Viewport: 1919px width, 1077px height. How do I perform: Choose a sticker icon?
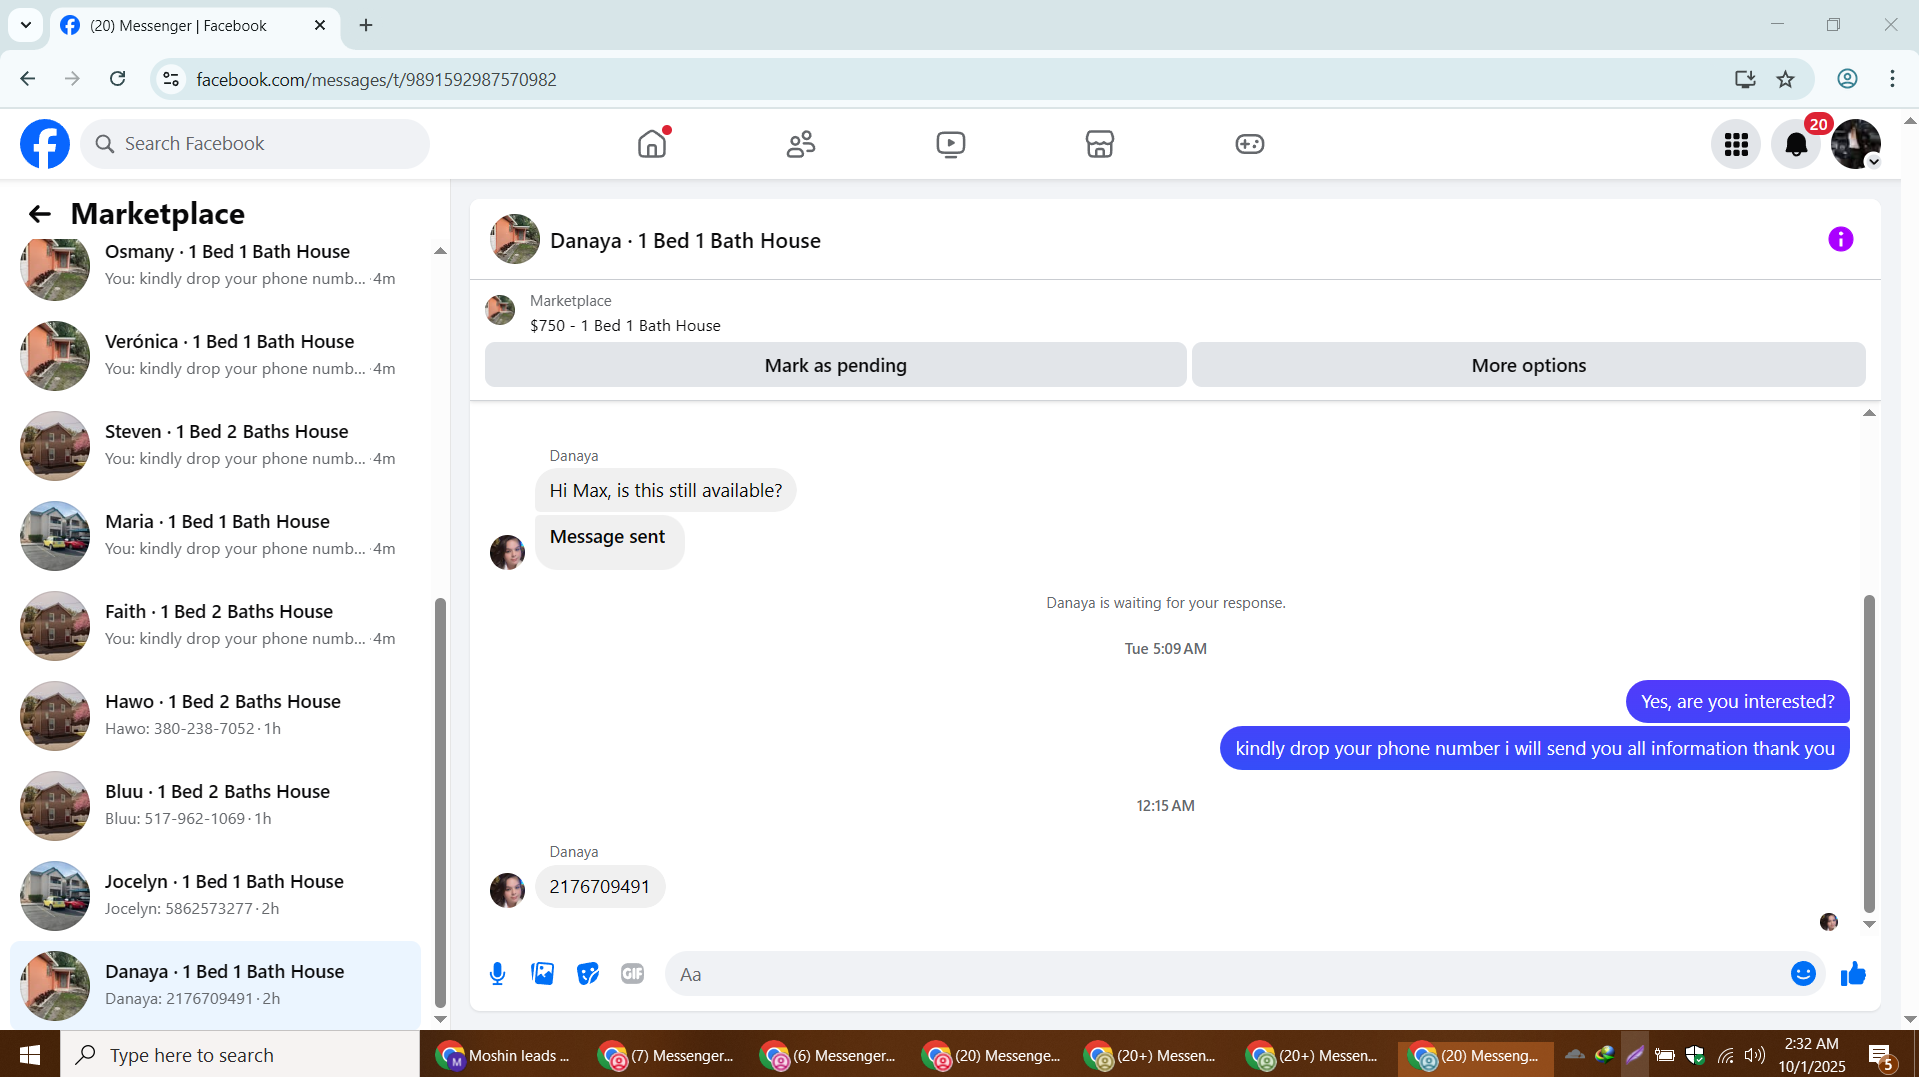[588, 974]
